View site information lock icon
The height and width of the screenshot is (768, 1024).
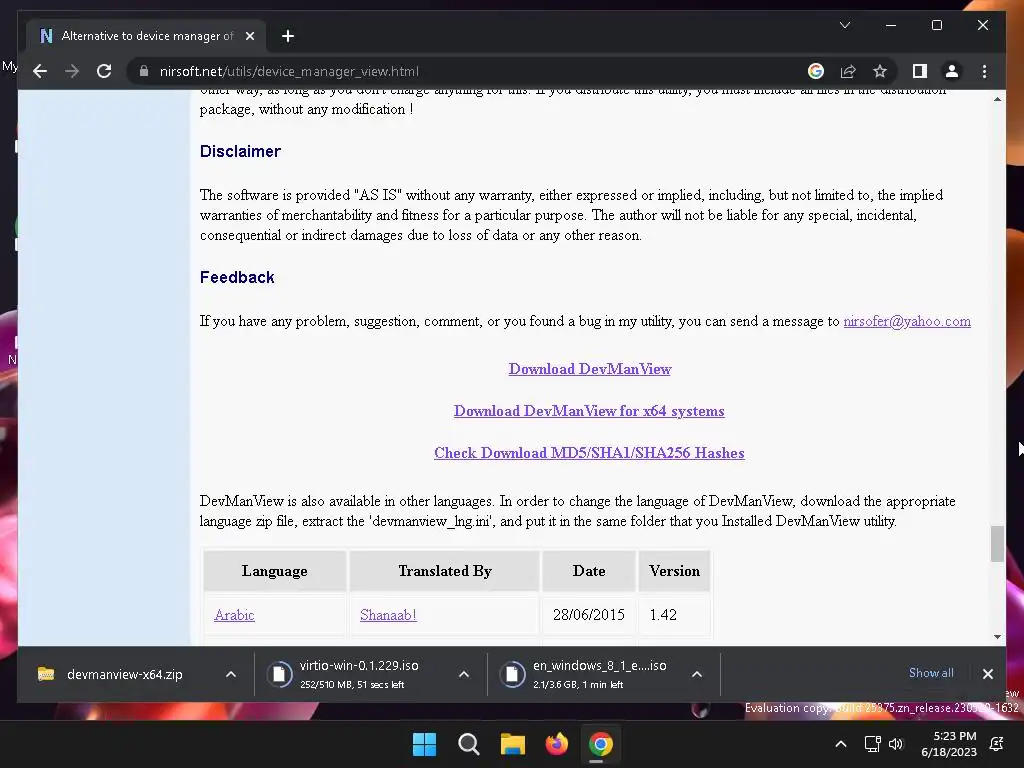144,71
